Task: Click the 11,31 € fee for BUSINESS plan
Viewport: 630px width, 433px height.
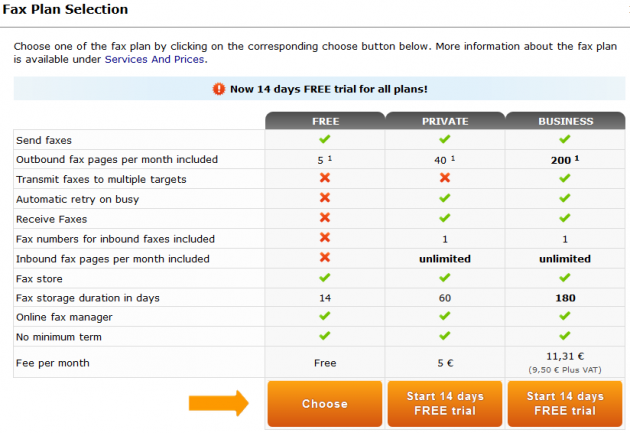Action: click(x=565, y=356)
